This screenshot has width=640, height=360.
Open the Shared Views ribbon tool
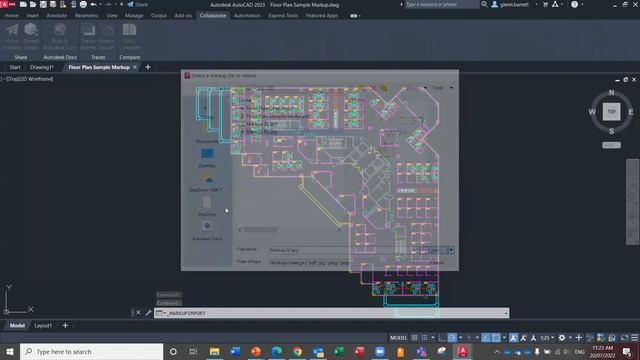coord(31,36)
